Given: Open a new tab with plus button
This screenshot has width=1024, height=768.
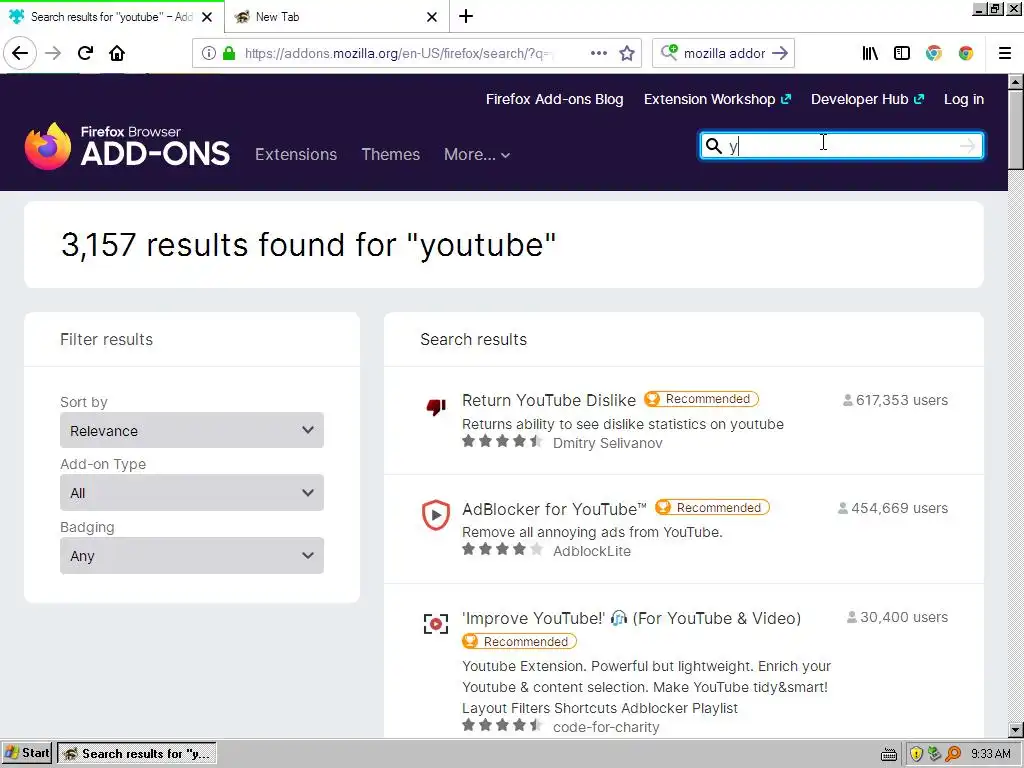Looking at the screenshot, I should pyautogui.click(x=466, y=16).
